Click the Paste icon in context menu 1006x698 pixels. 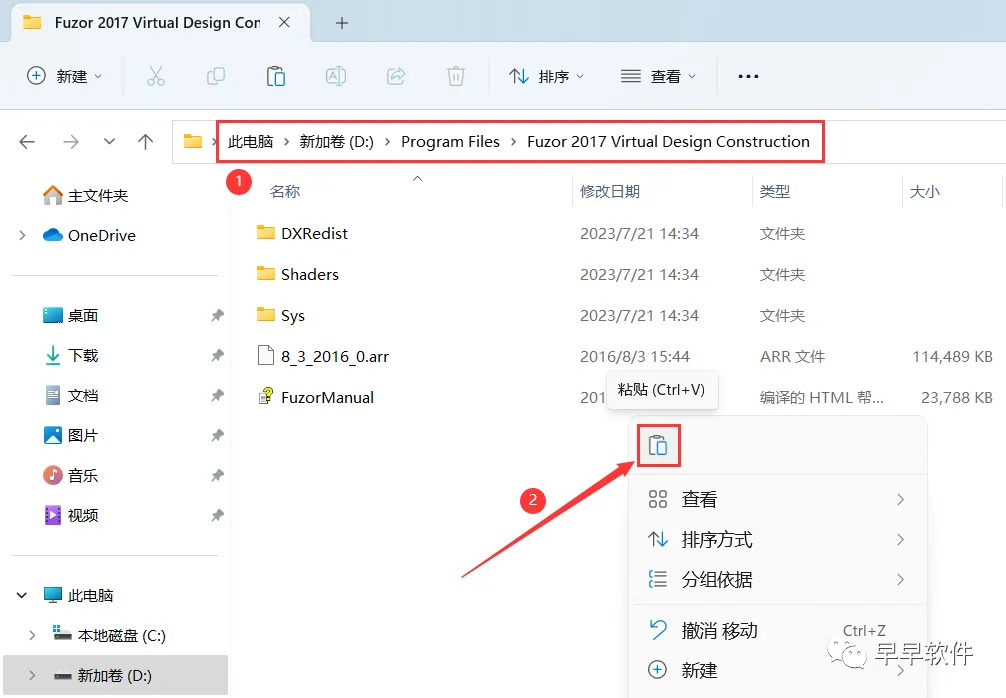click(x=658, y=445)
